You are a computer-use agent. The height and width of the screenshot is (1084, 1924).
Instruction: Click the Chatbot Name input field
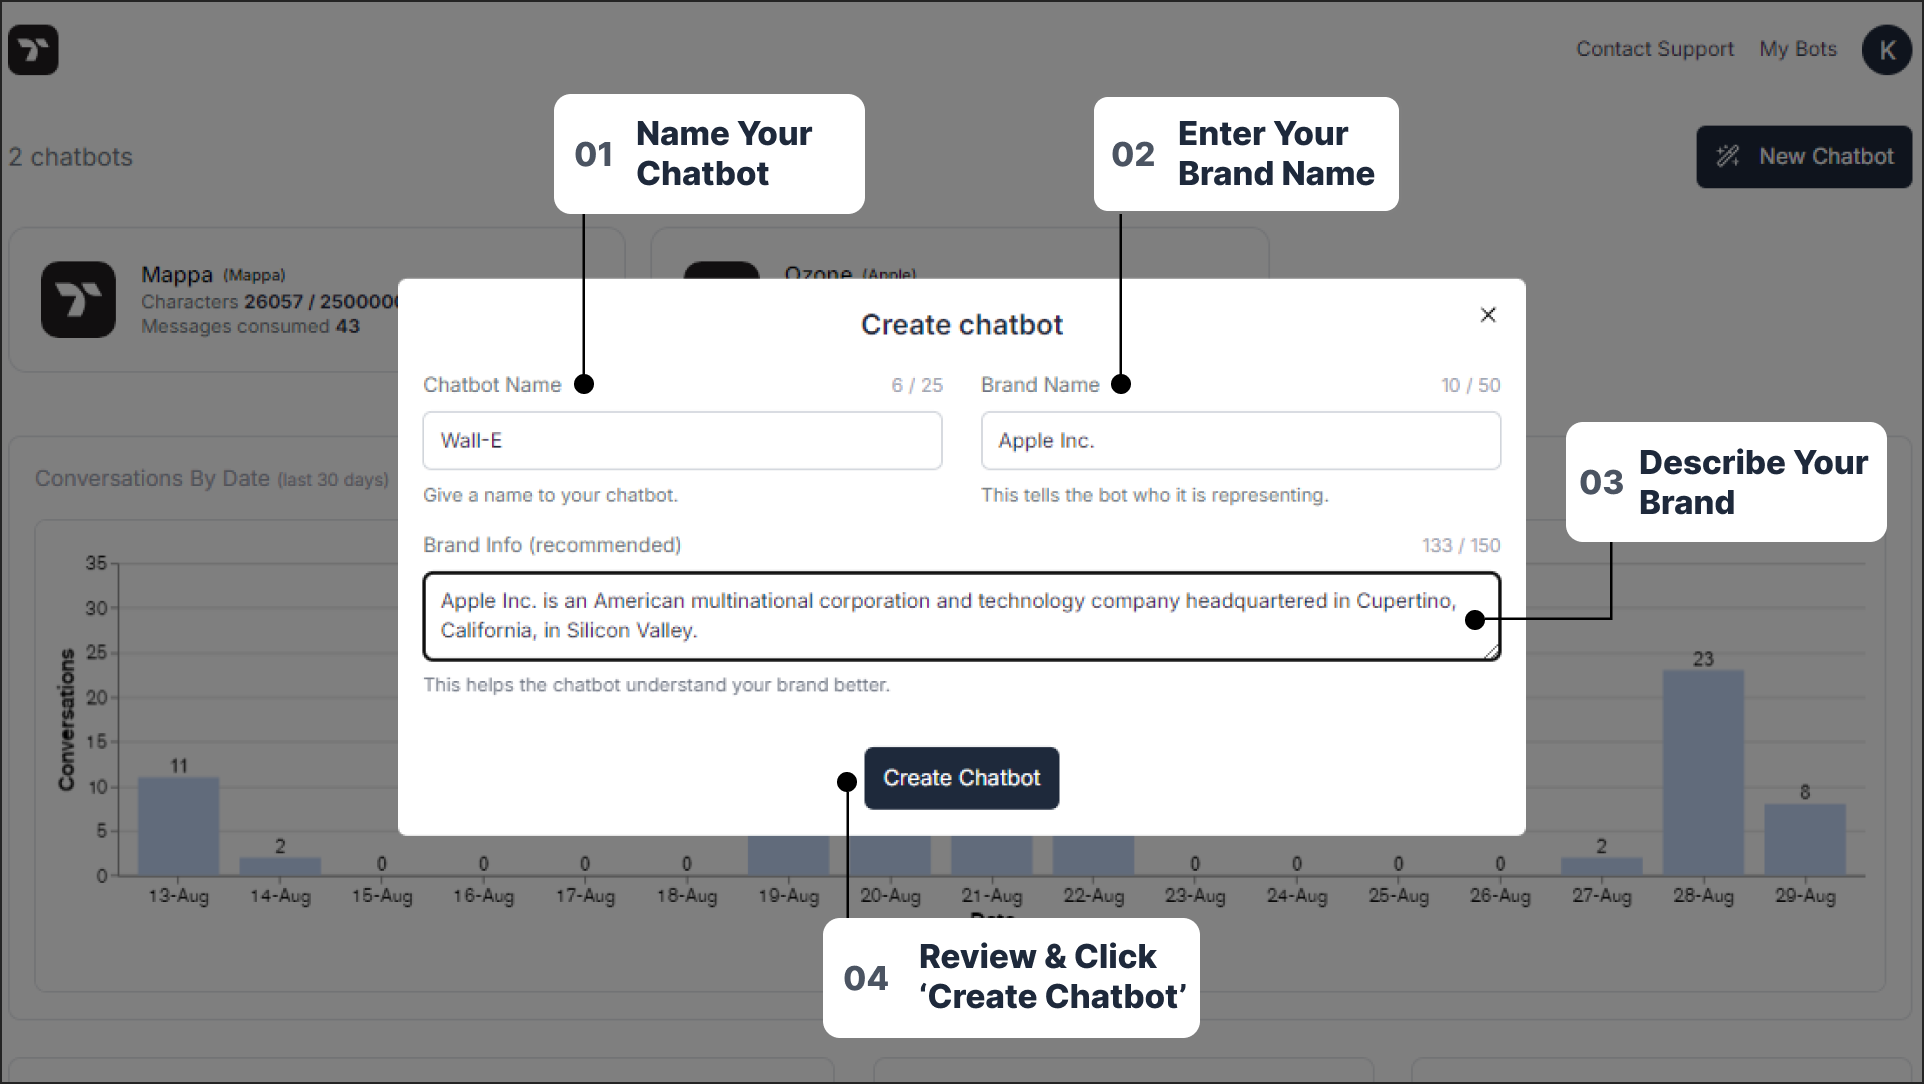[x=681, y=440]
